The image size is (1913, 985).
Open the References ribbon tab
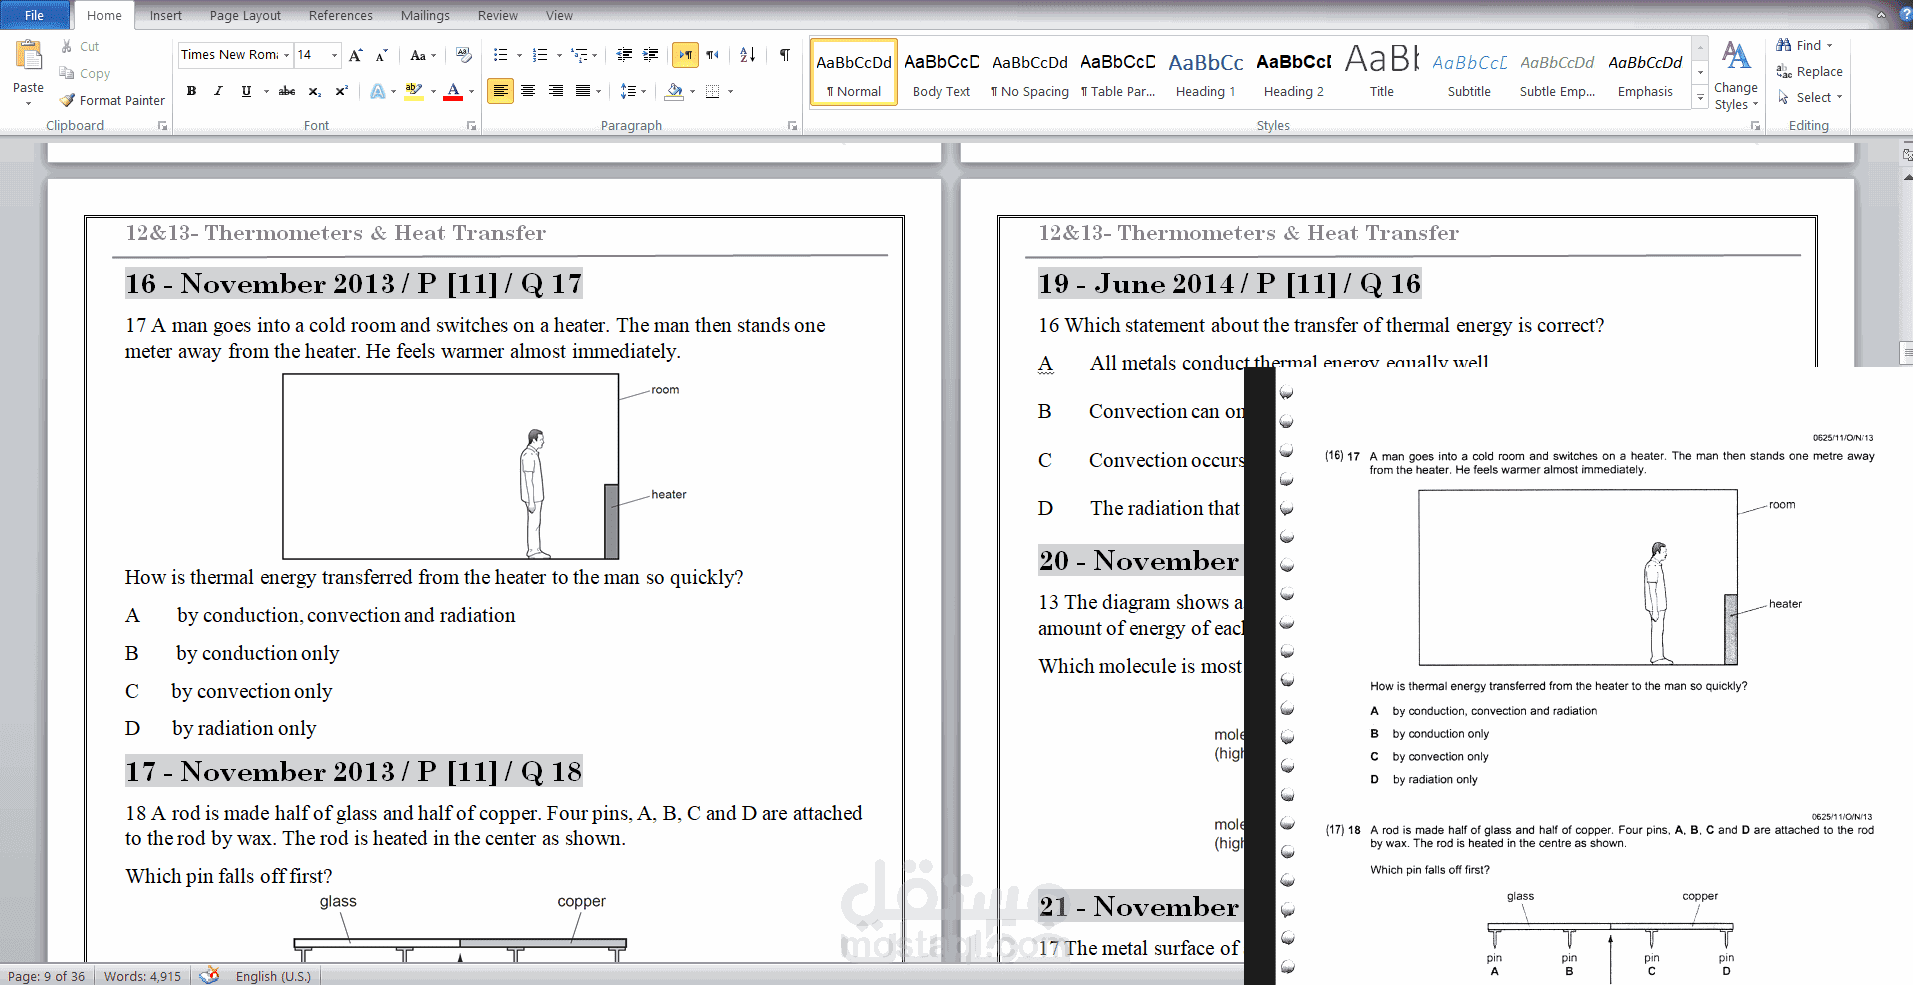[x=340, y=15]
